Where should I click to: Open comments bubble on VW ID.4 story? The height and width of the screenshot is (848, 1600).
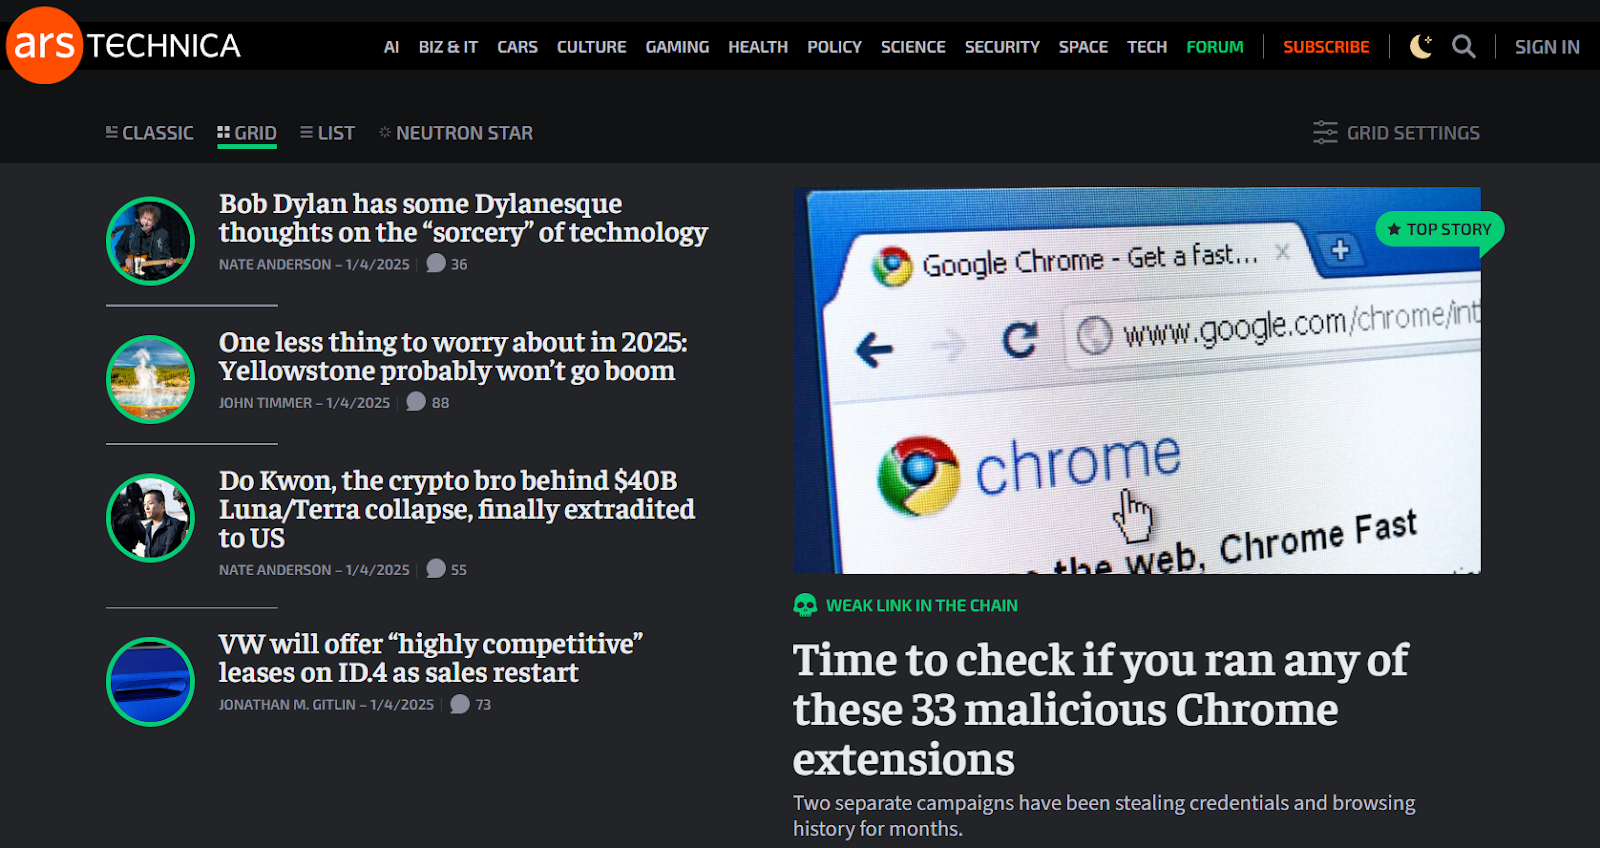coord(460,704)
